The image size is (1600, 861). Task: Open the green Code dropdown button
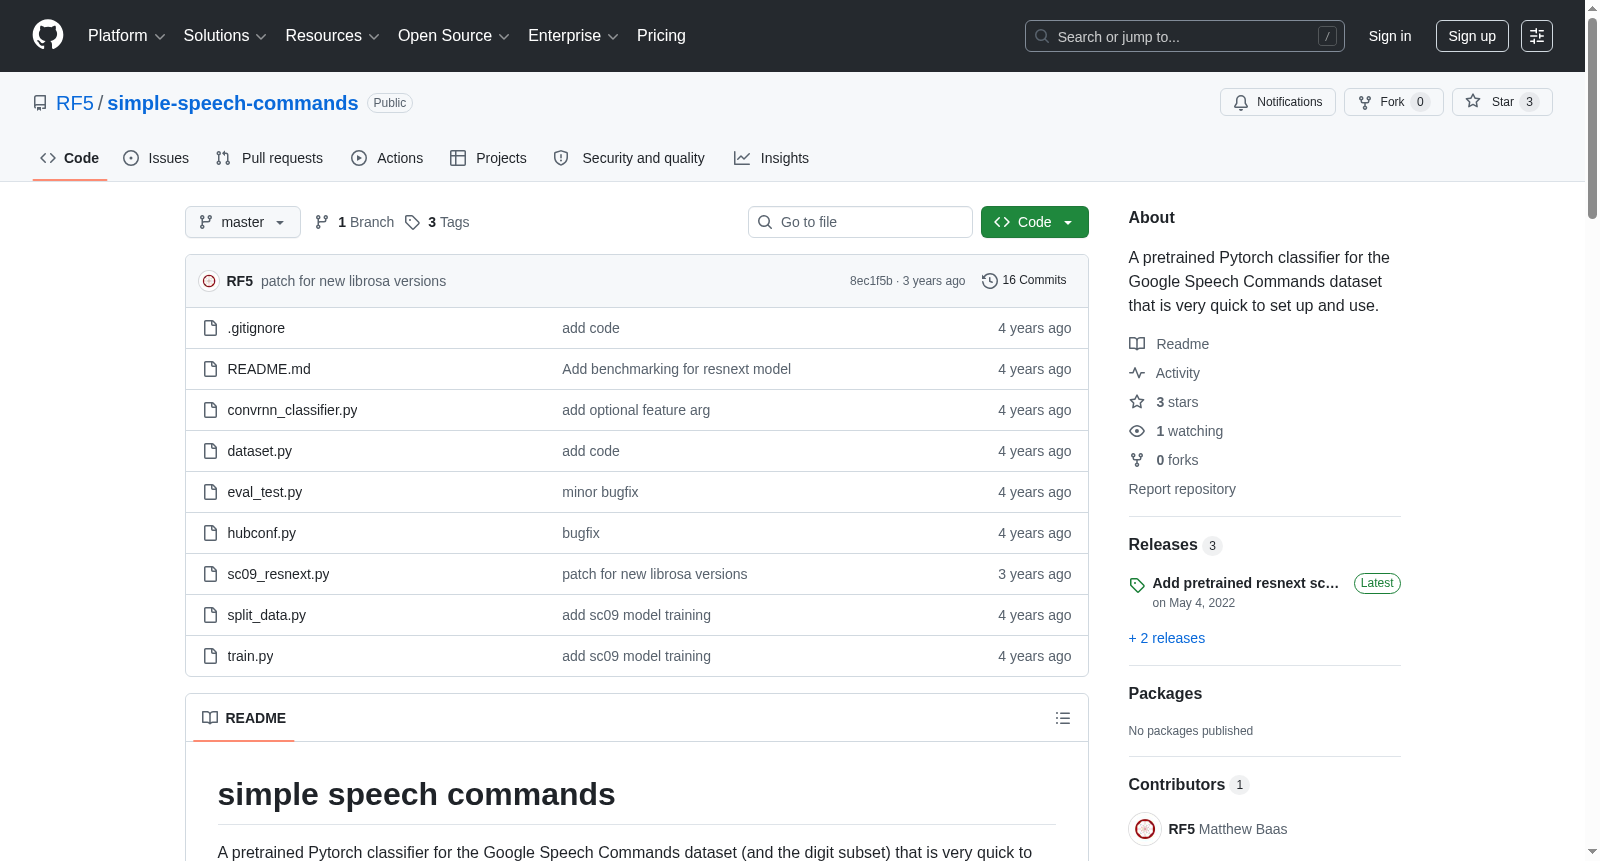click(x=1035, y=222)
